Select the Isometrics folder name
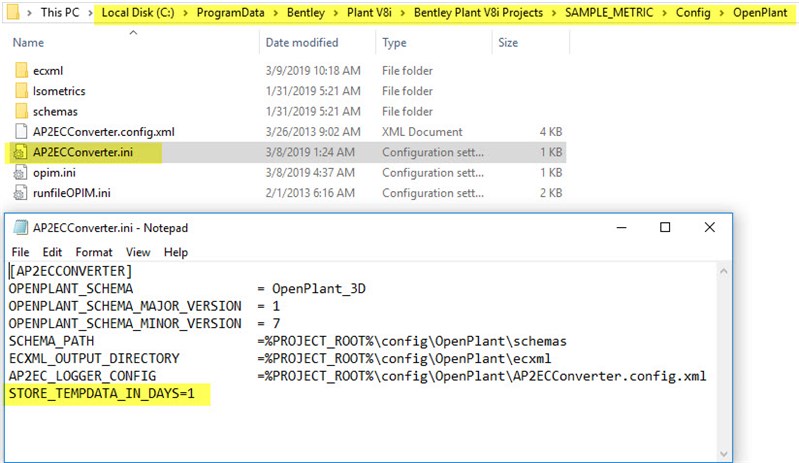Screen dimensions: 799x463 pos(59,91)
